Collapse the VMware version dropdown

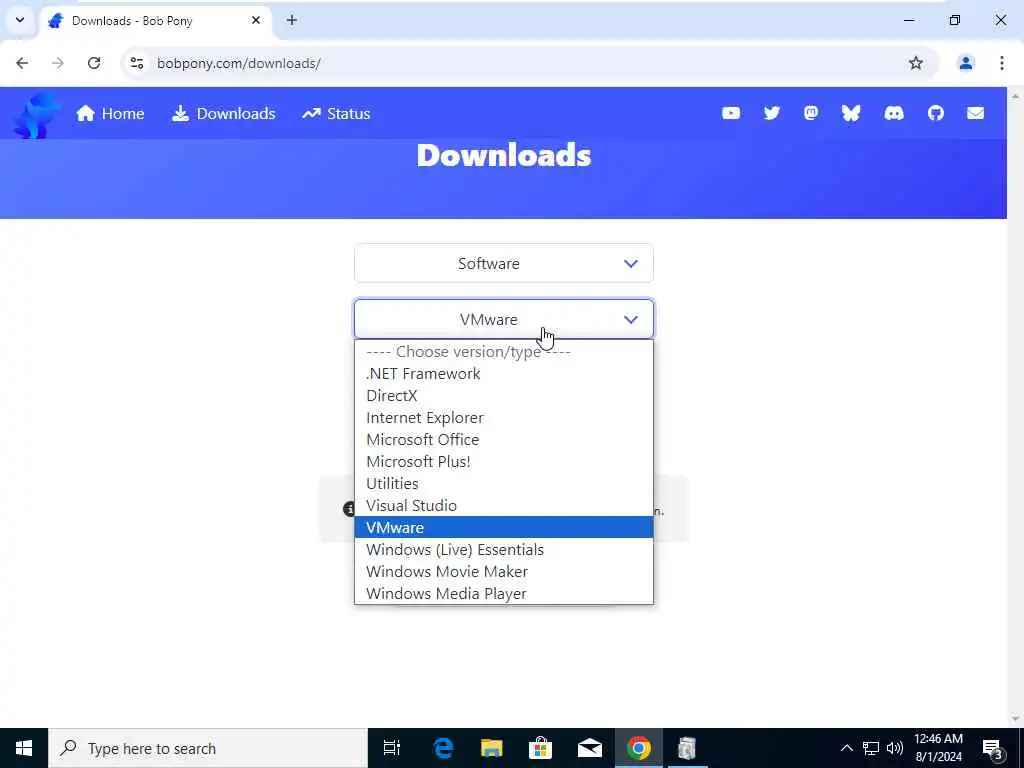point(504,319)
